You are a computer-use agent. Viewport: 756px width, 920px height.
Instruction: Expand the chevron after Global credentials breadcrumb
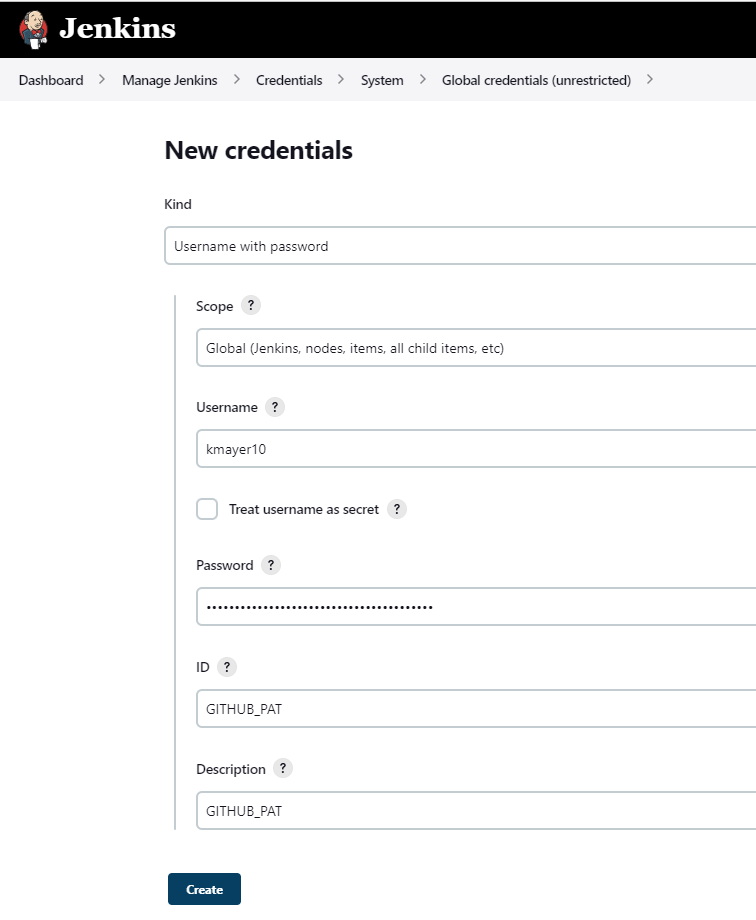point(651,80)
